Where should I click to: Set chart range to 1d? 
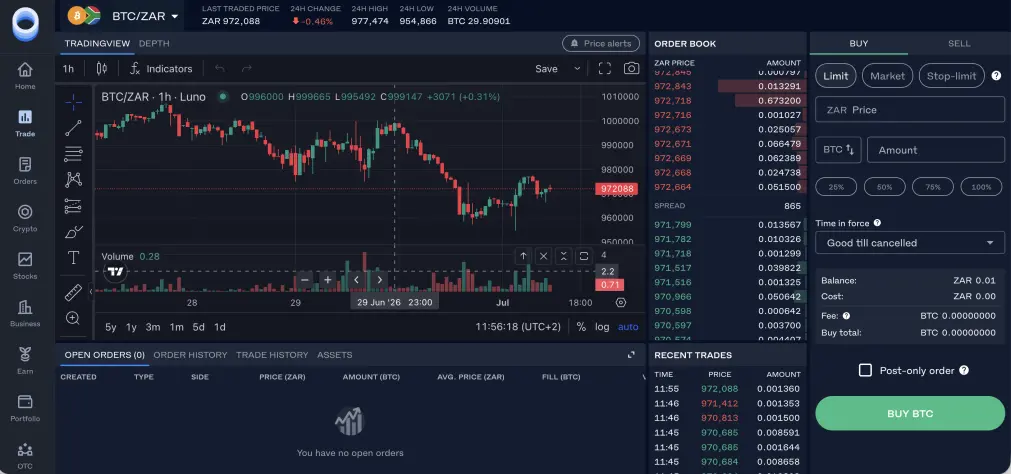coord(220,327)
